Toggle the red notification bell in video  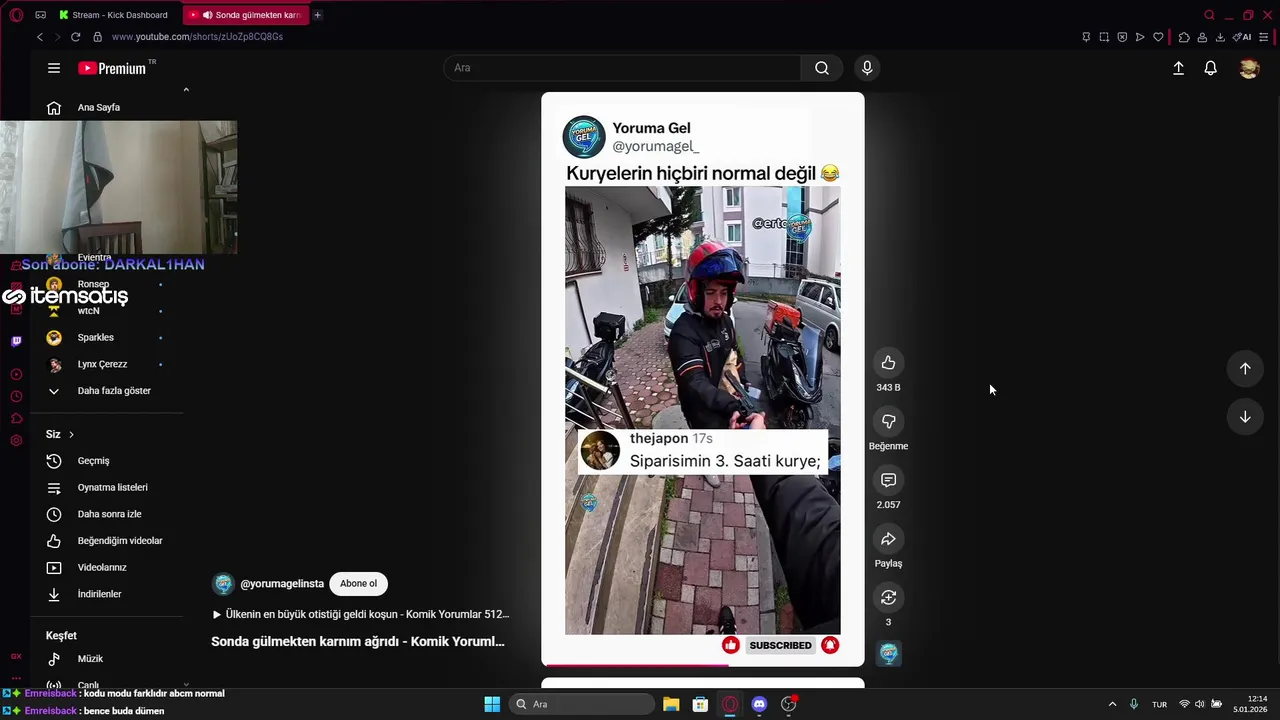tap(830, 646)
